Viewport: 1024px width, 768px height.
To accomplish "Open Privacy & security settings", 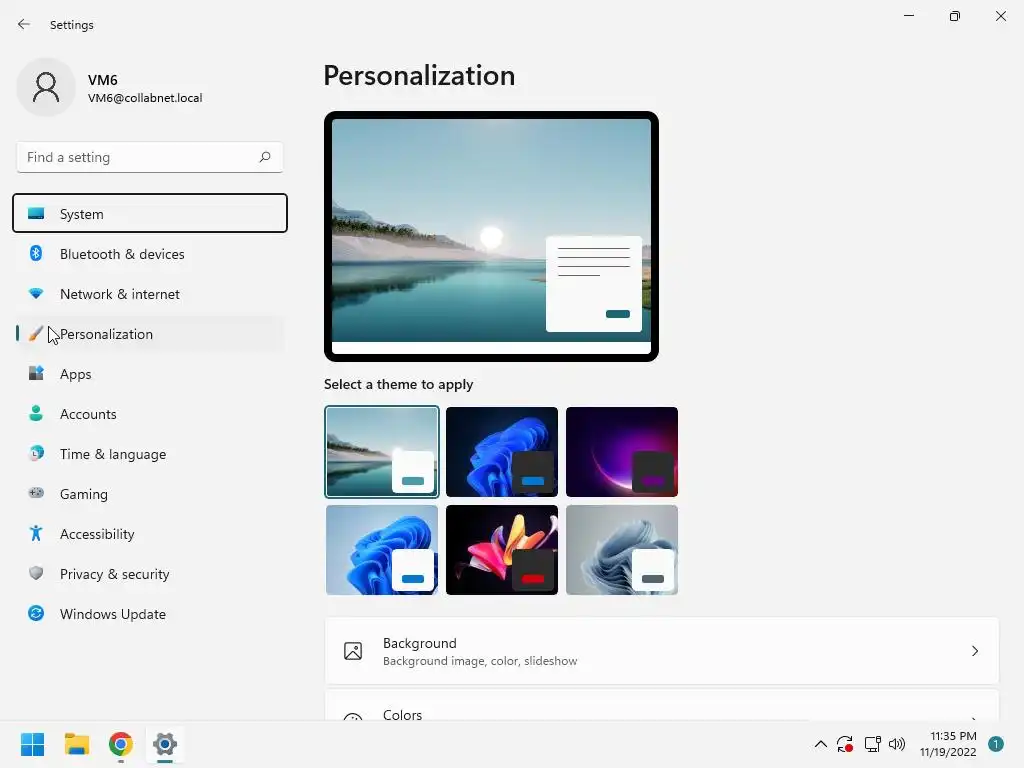I will pyautogui.click(x=150, y=573).
